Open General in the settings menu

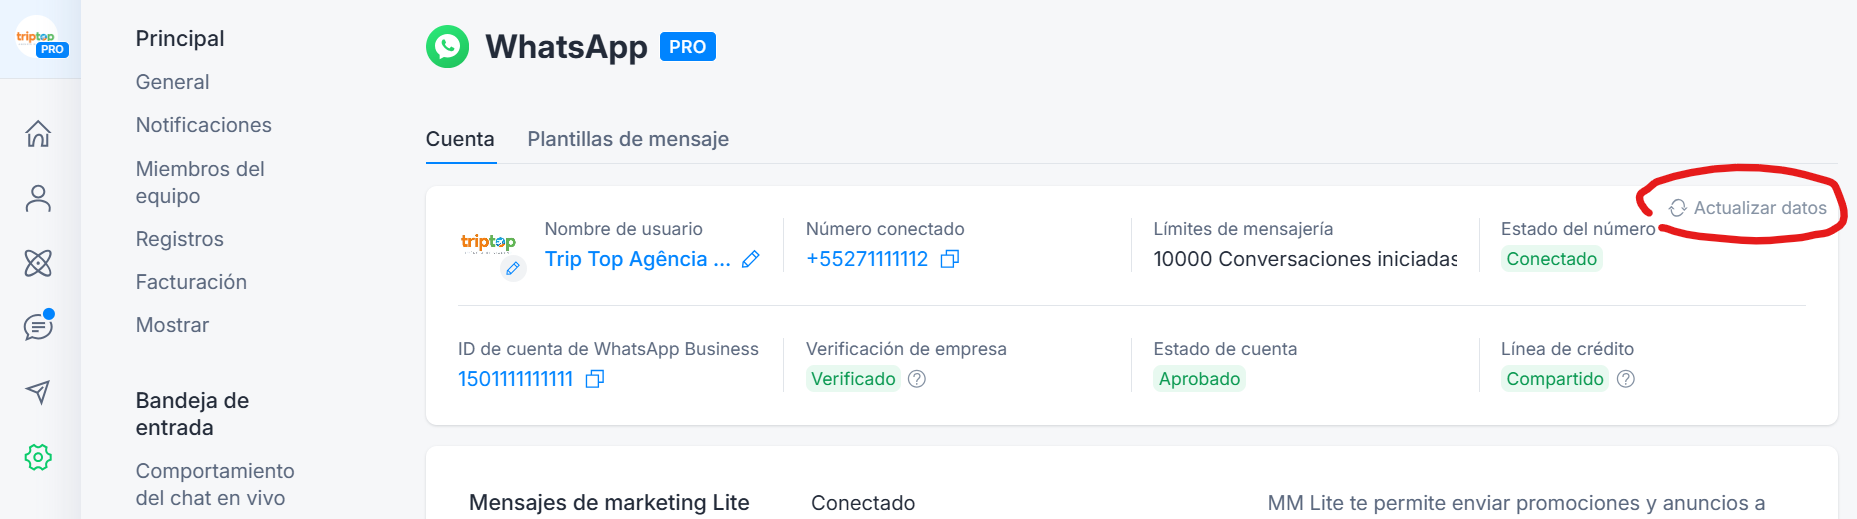point(172,82)
